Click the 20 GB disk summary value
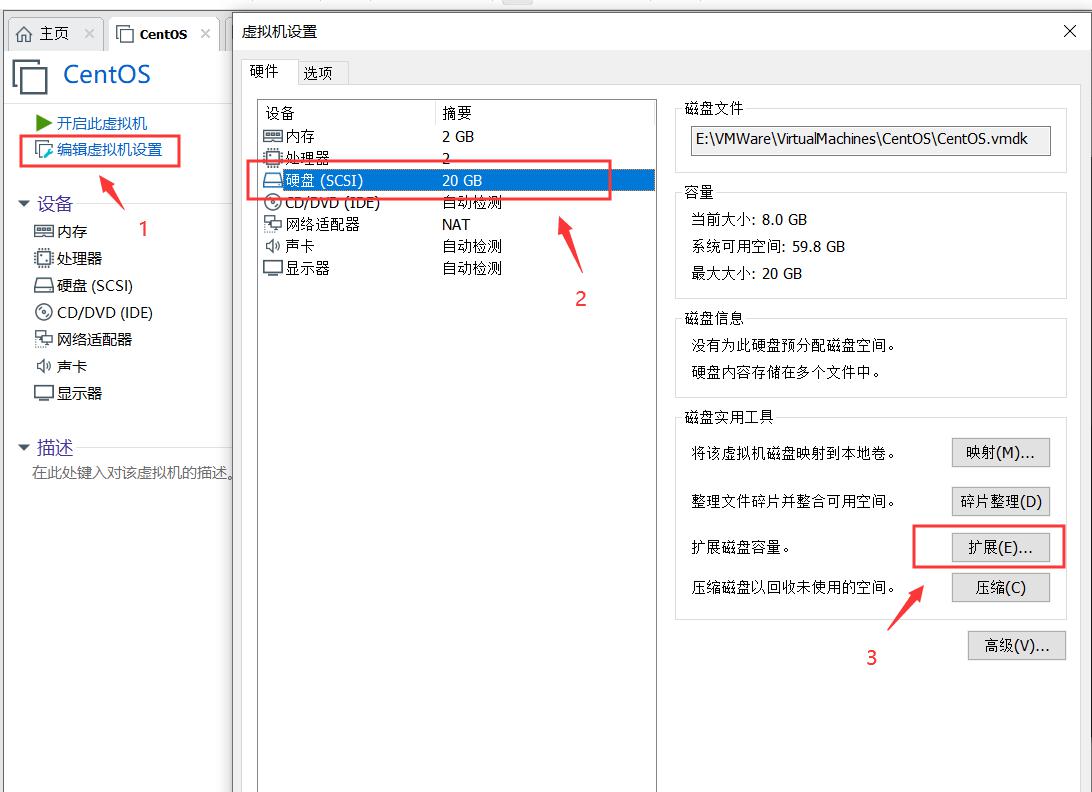 tap(462, 180)
